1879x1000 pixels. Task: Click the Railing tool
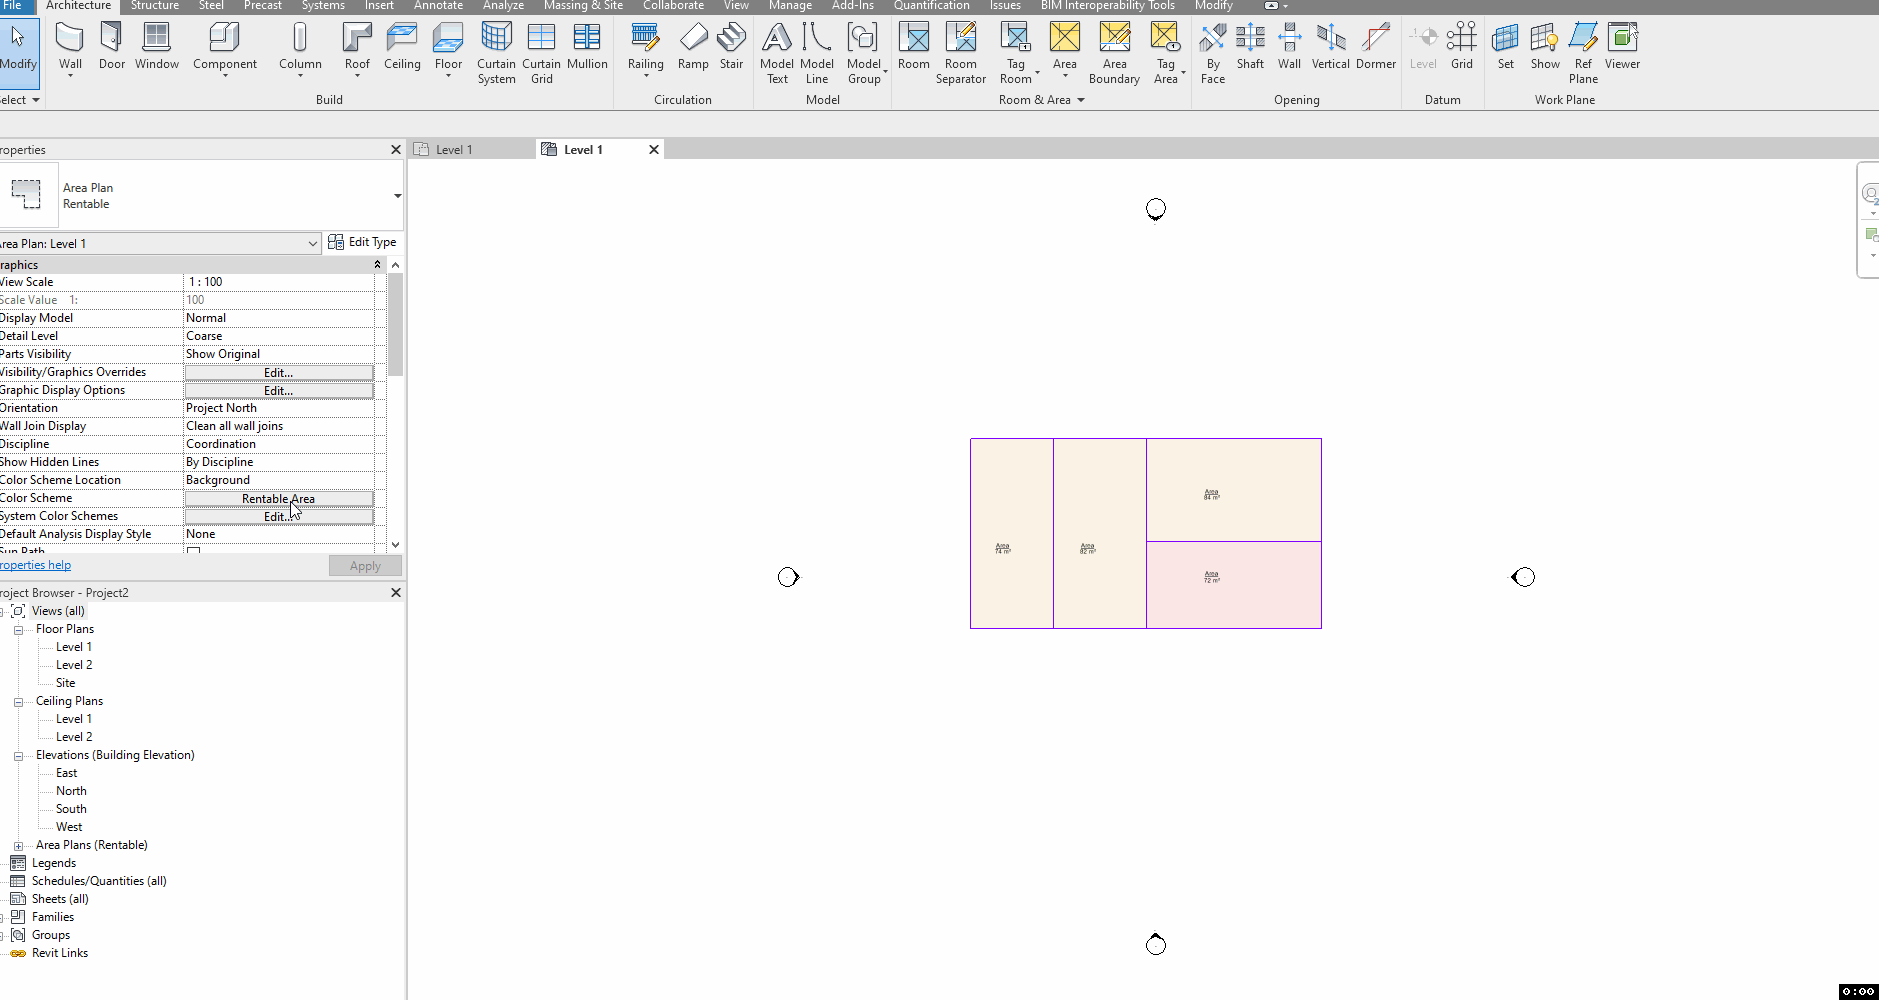(645, 42)
